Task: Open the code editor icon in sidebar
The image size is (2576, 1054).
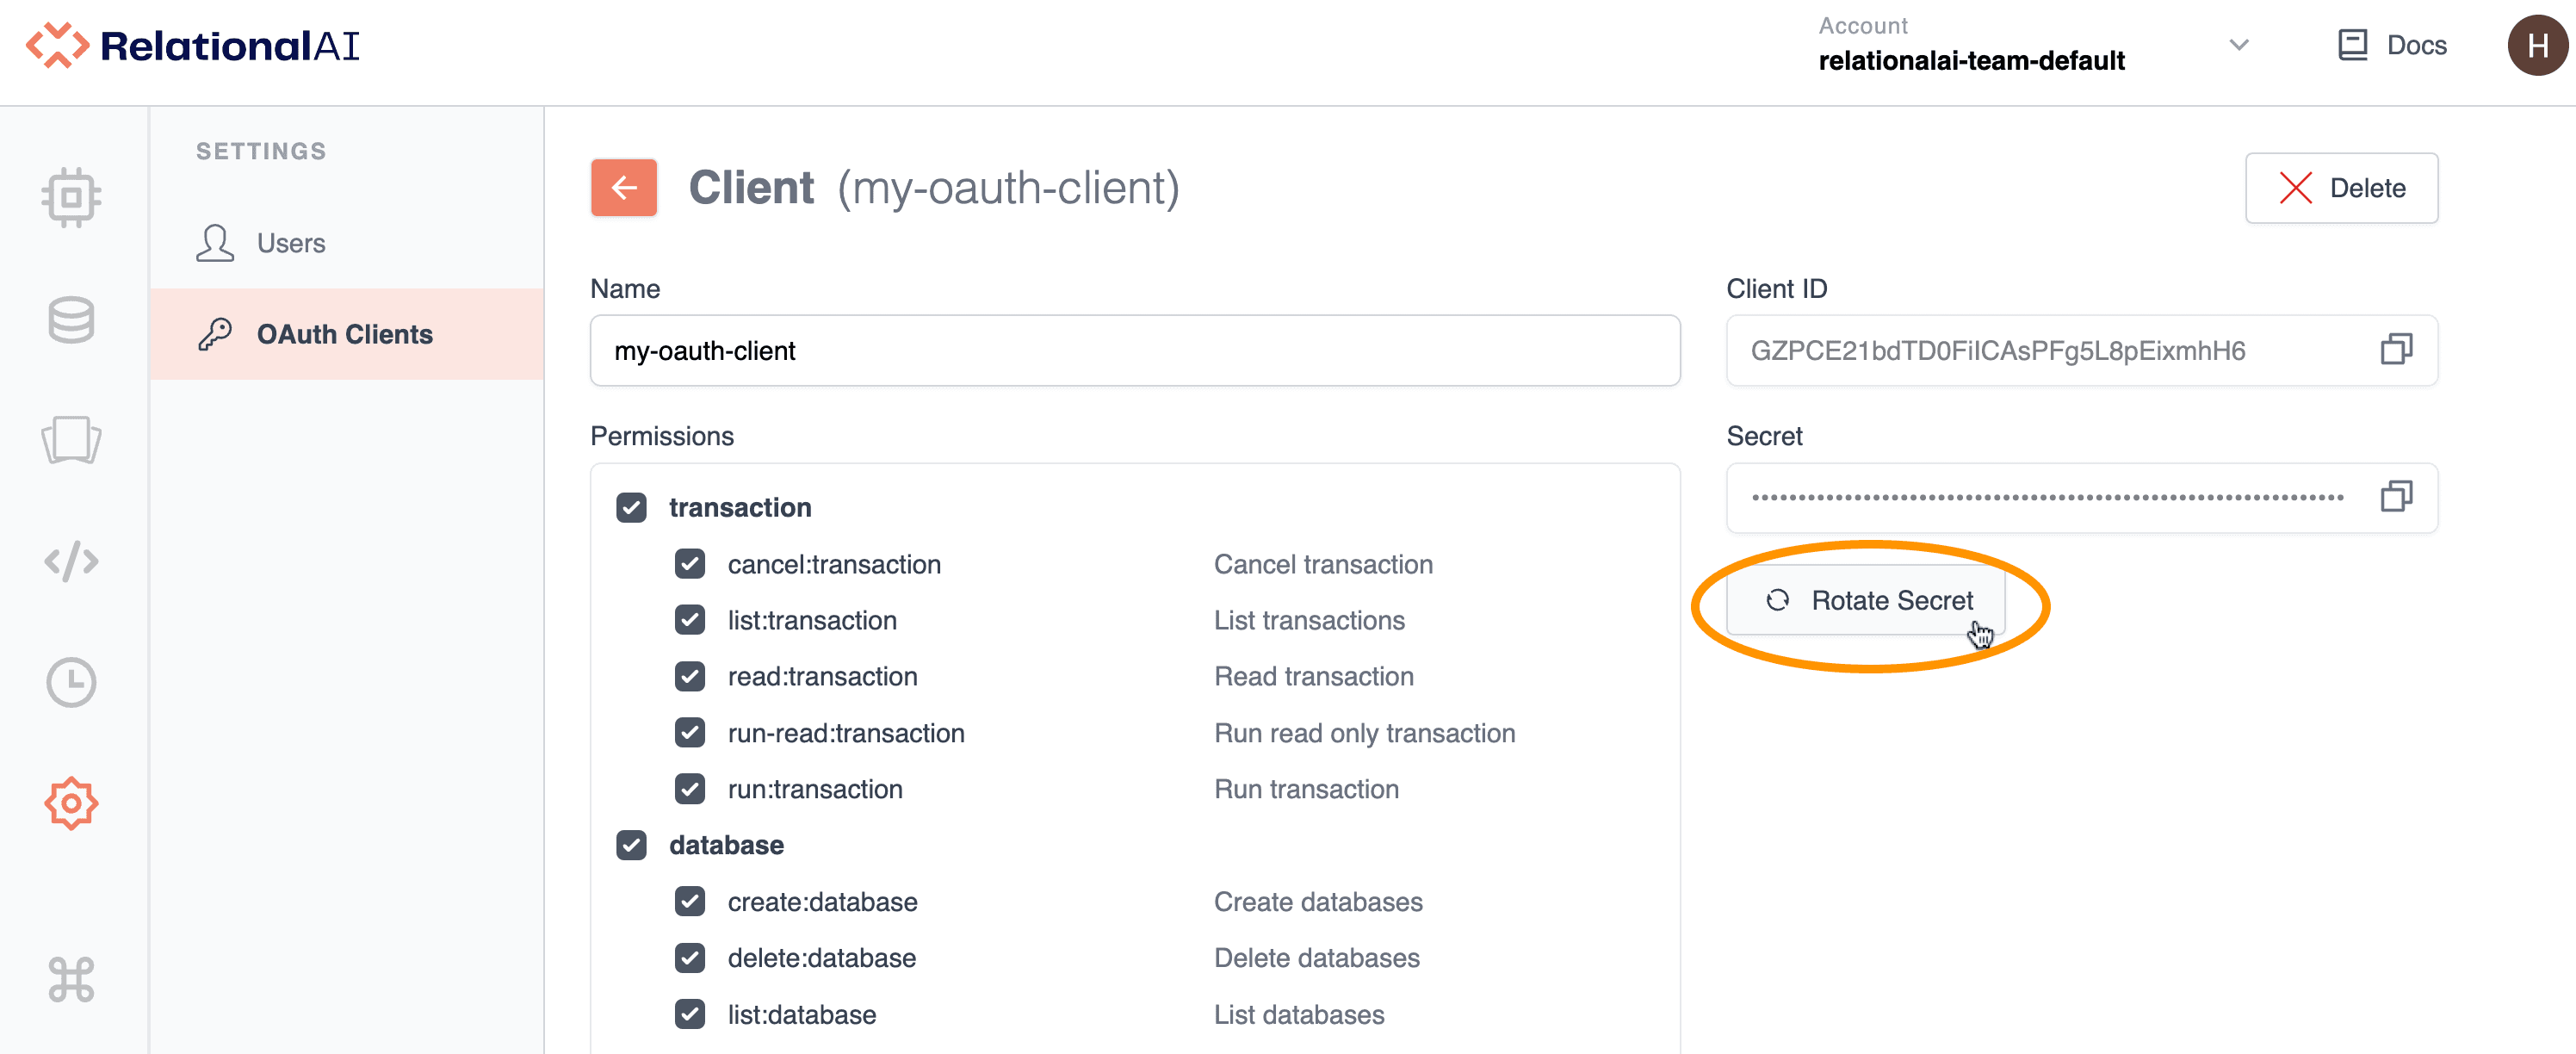Action: pyautogui.click(x=71, y=561)
